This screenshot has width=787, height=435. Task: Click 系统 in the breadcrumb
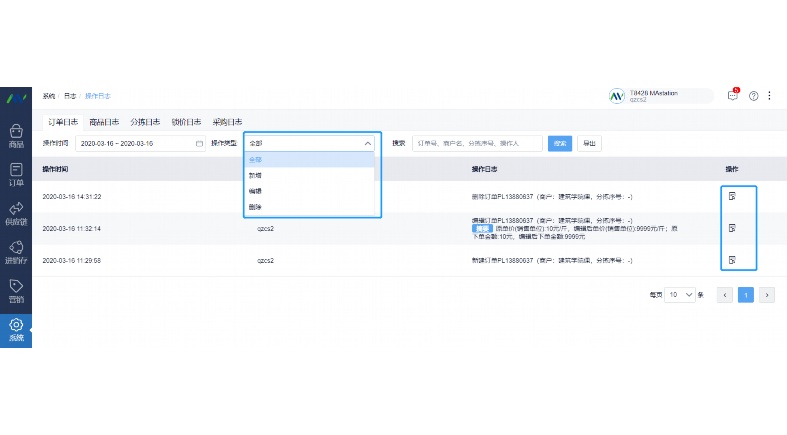[49, 96]
